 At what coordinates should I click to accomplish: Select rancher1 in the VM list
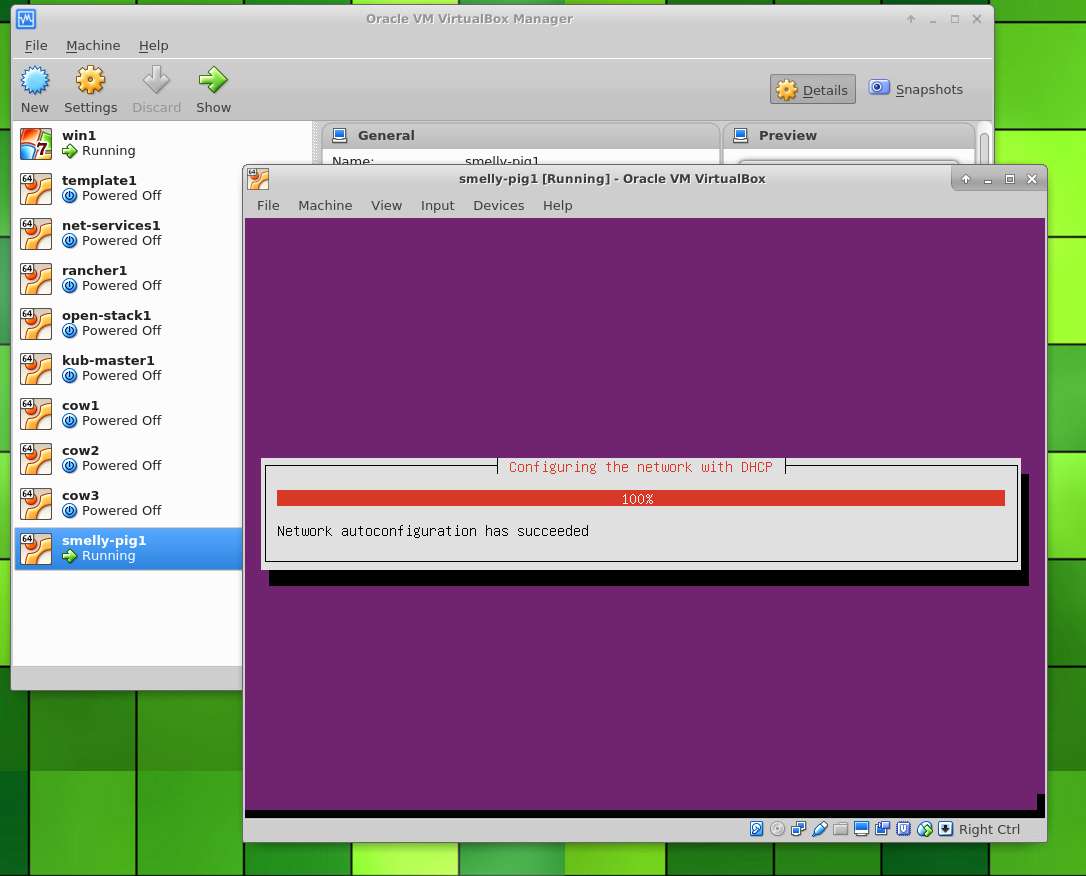pyautogui.click(x=127, y=278)
